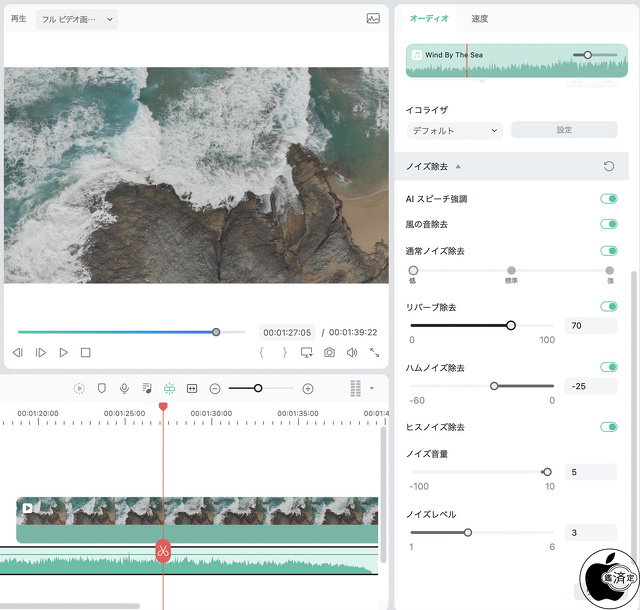The width and height of the screenshot is (640, 610).
Task: Click the zoom-out minus icon on timeline
Action: pyautogui.click(x=215, y=388)
